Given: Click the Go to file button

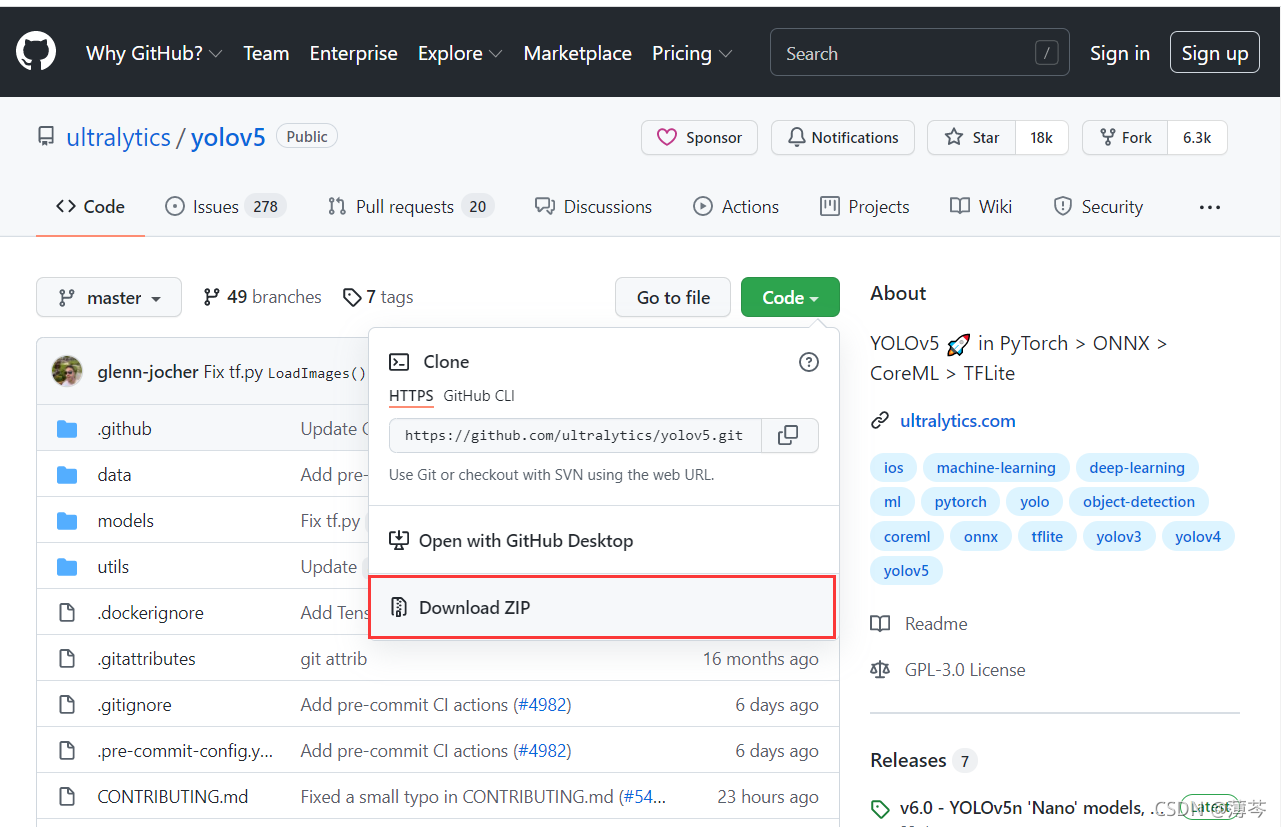Looking at the screenshot, I should pyautogui.click(x=674, y=297).
